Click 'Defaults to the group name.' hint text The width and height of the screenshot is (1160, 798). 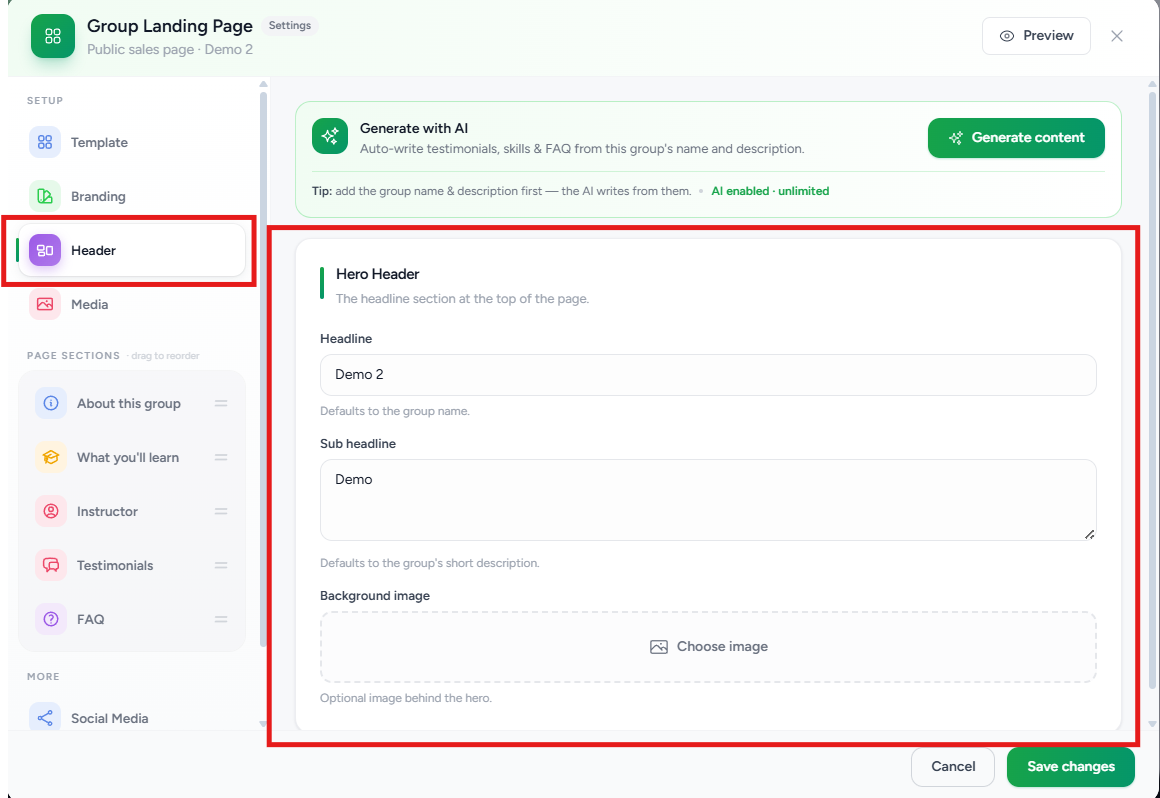[394, 411]
